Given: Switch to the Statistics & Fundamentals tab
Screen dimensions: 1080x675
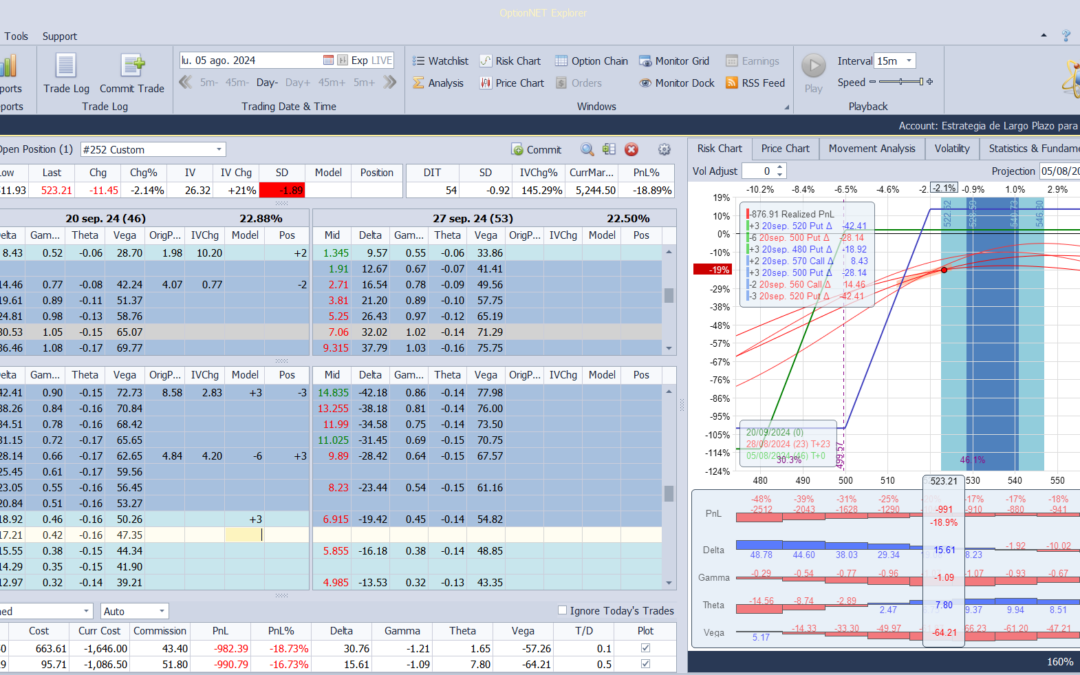Looking at the screenshot, I should pyautogui.click(x=1030, y=148).
